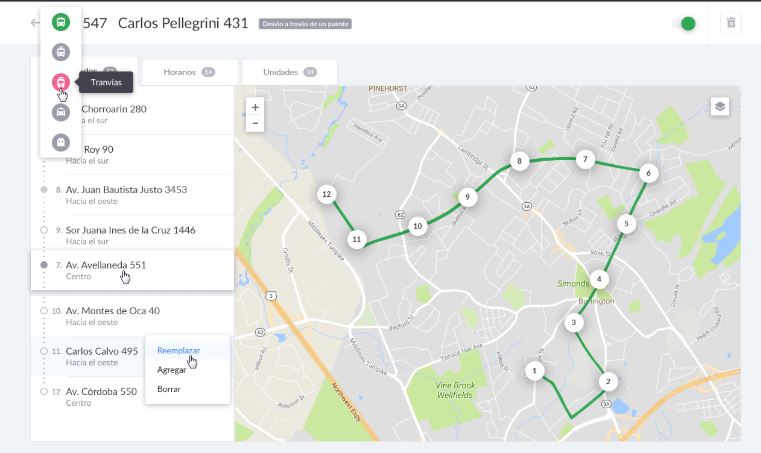
Task: Switch to the Horarios tab
Action: 189,72
